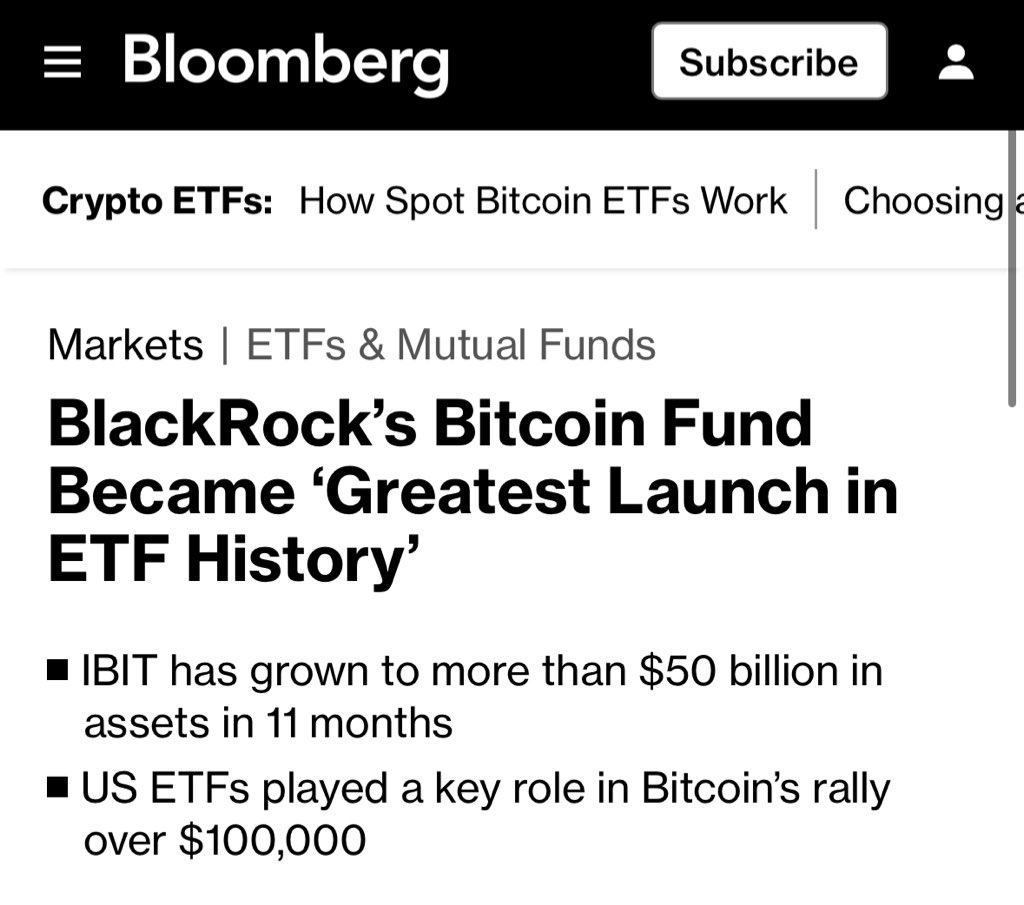
Task: Click the Bloomberg logo
Action: click(285, 62)
